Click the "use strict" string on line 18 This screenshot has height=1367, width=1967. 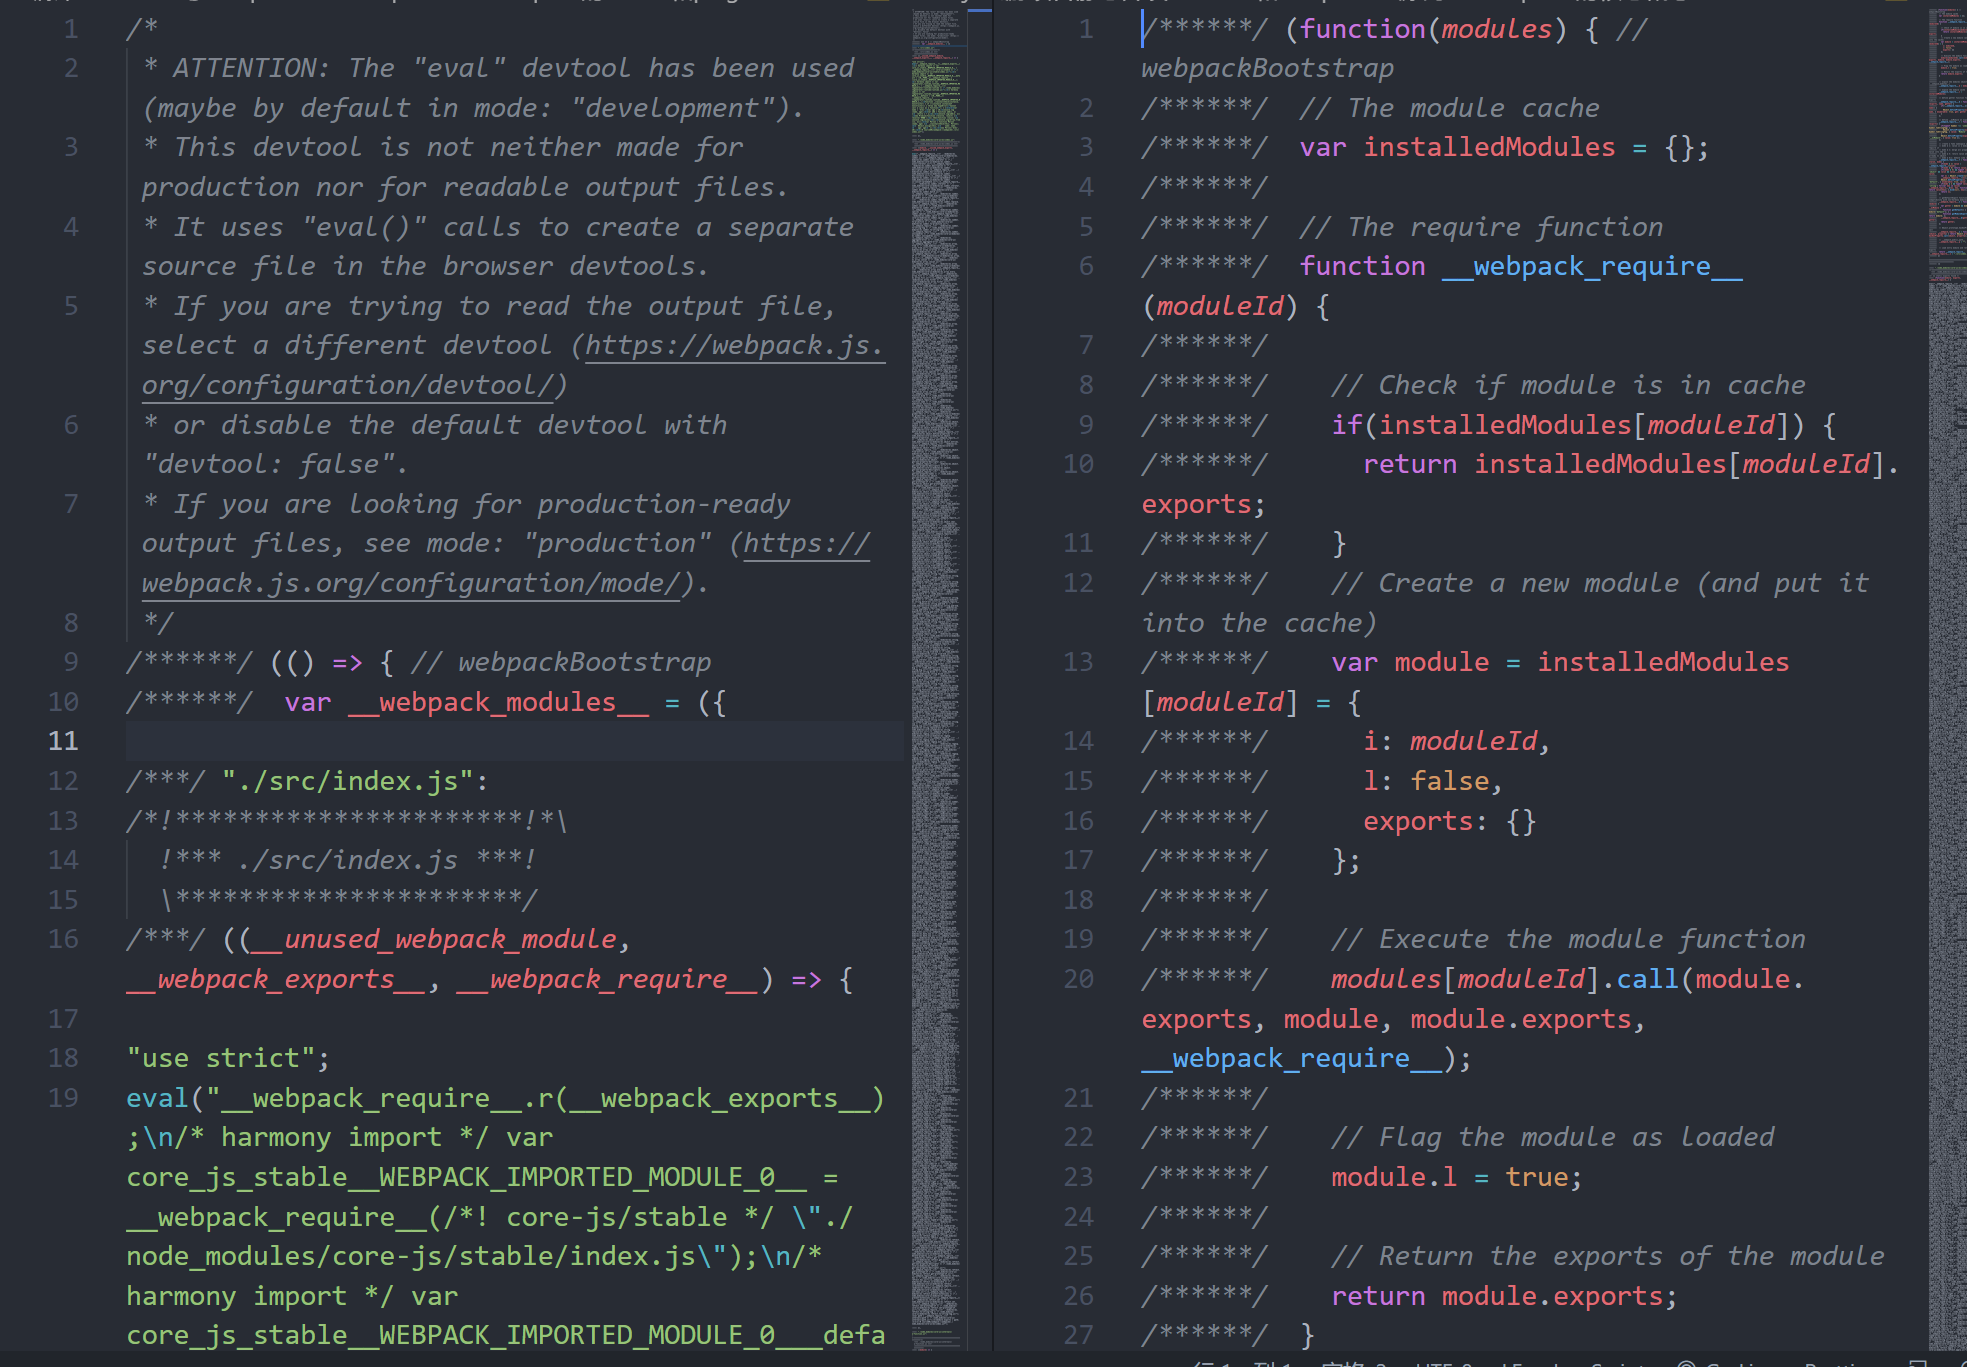click(x=221, y=1058)
